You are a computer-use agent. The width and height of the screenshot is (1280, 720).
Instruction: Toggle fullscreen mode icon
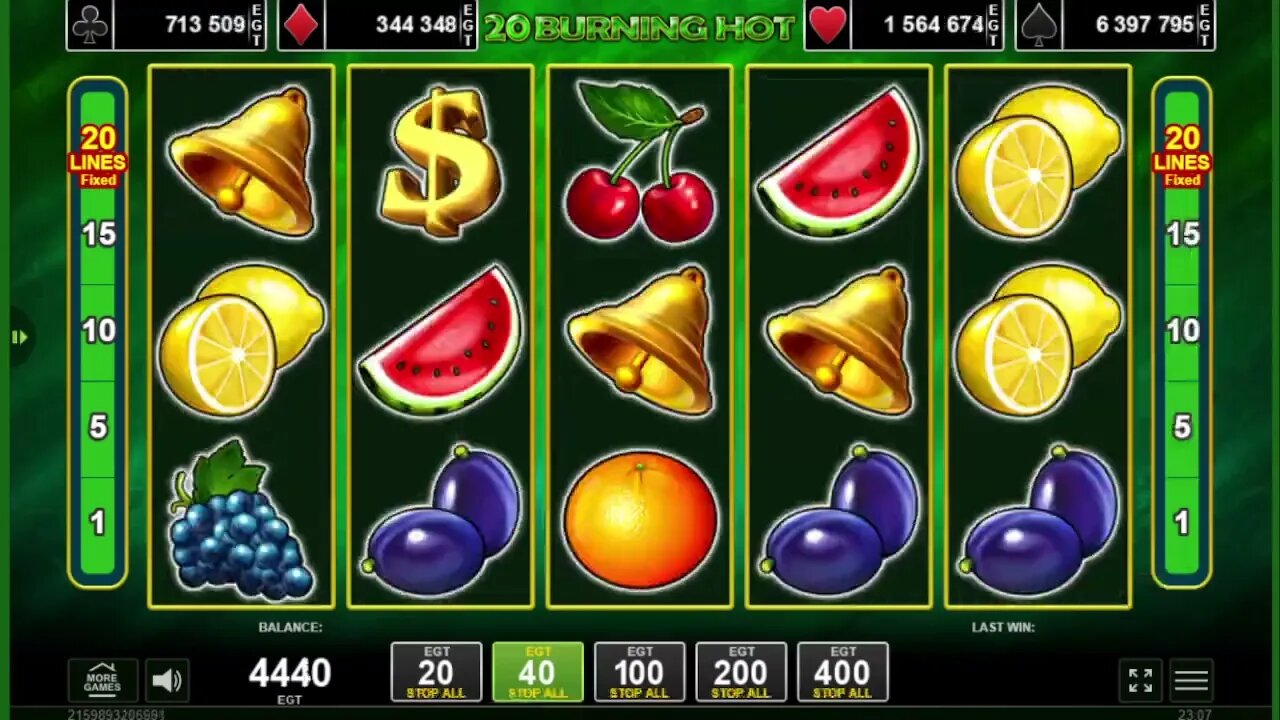coord(1141,680)
